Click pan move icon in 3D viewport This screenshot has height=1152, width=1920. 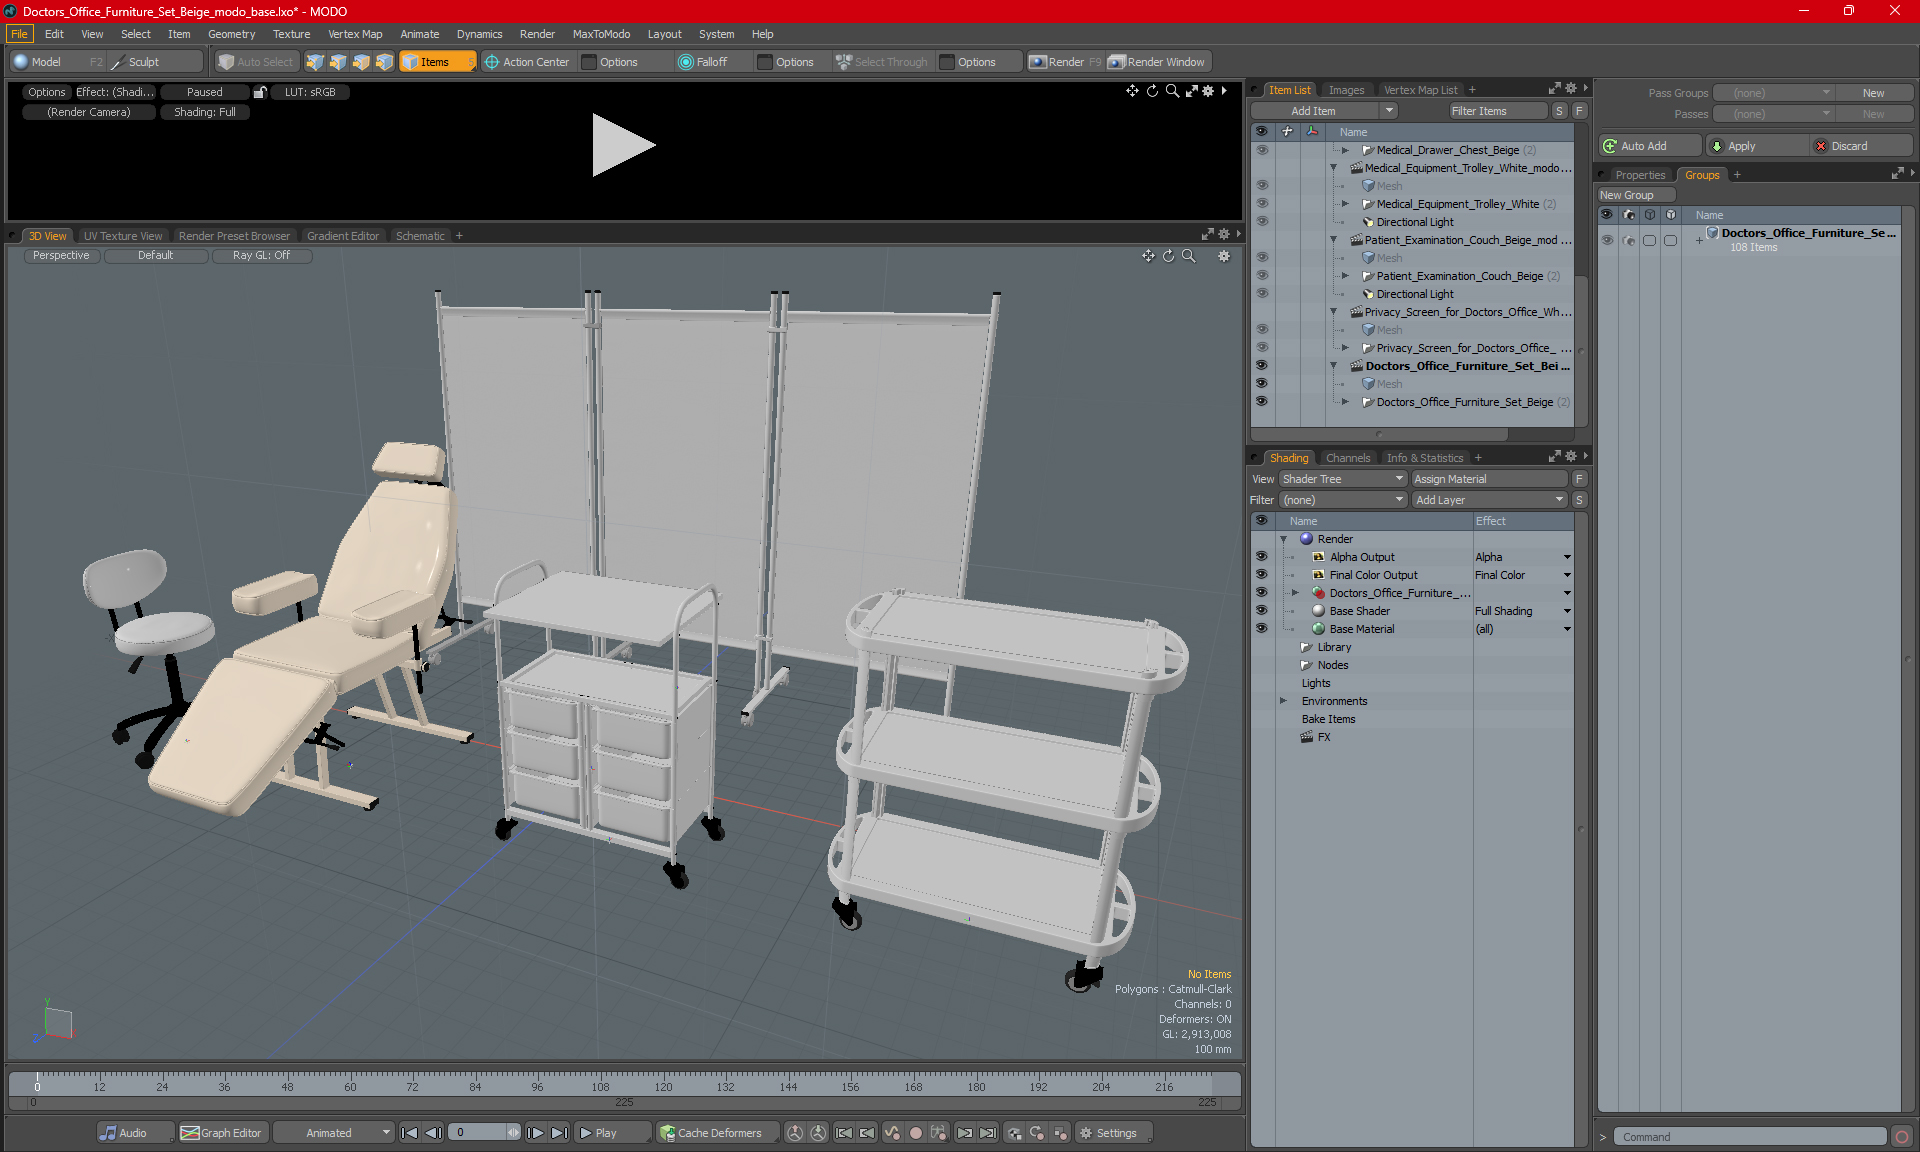pyautogui.click(x=1148, y=256)
